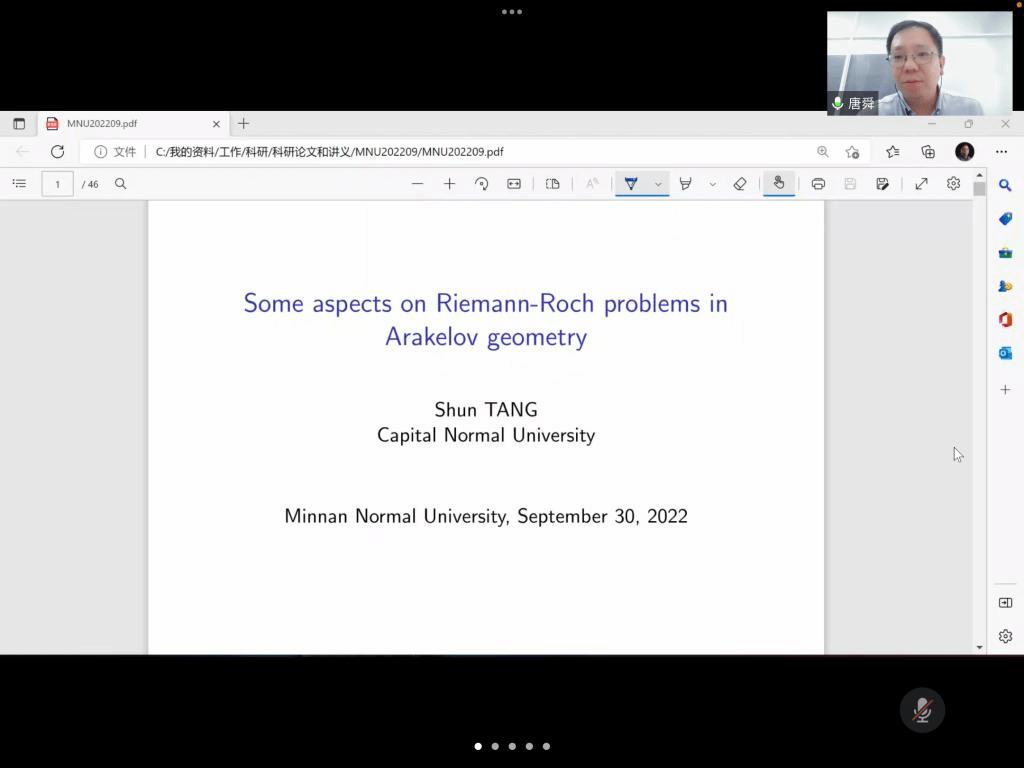Toggle the Draw pen tool
Viewport: 1024px width, 768px height.
pyautogui.click(x=631, y=184)
